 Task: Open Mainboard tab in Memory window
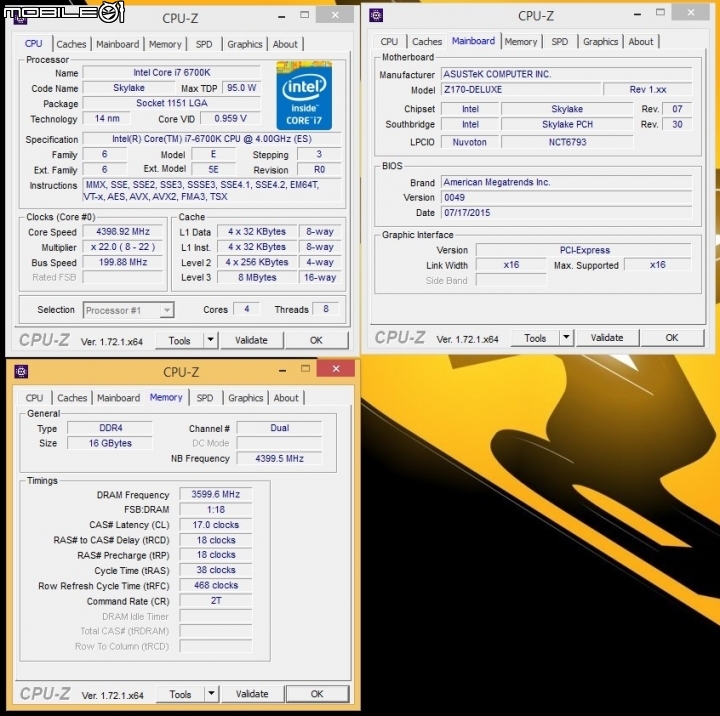118,398
